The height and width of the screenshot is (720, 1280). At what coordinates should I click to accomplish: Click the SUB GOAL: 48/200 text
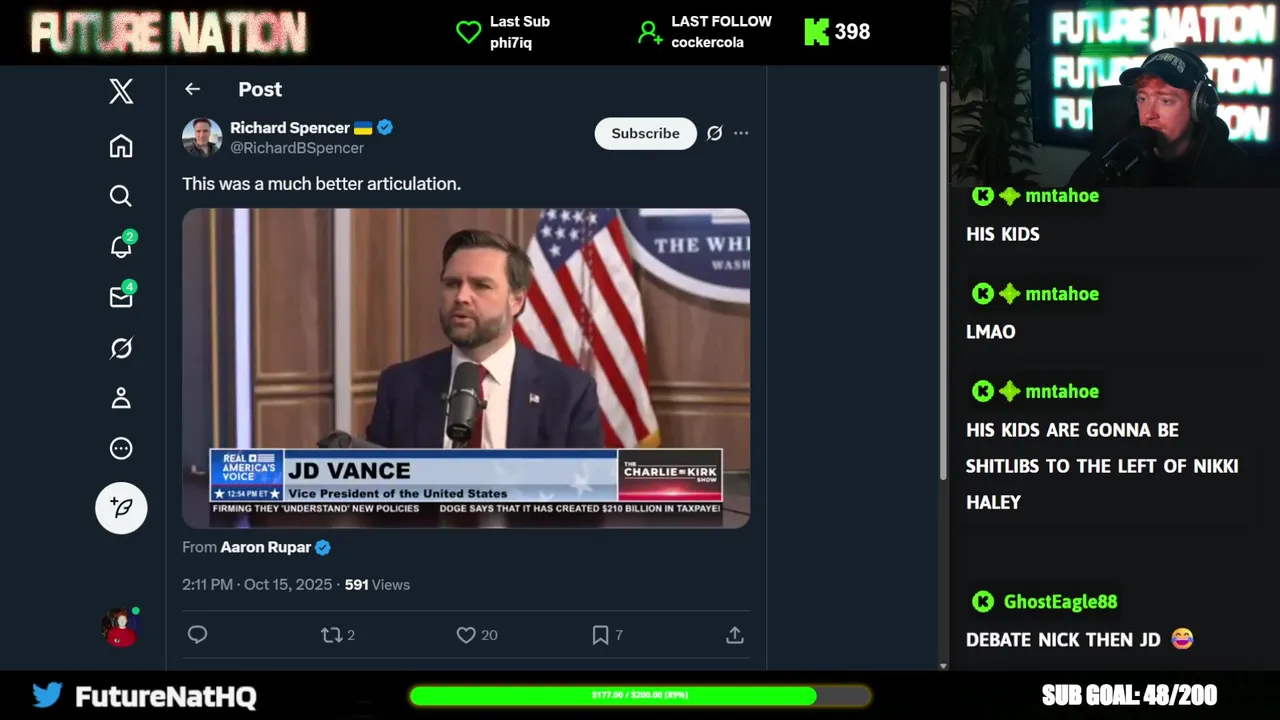click(1129, 695)
